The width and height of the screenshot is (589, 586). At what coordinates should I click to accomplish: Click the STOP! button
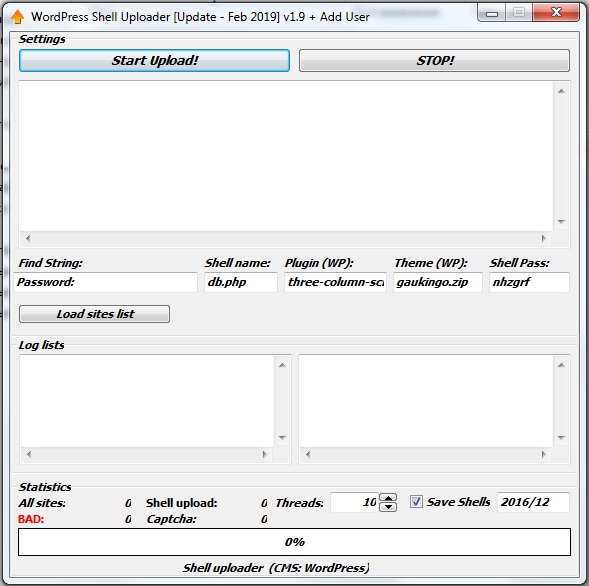[x=434, y=60]
